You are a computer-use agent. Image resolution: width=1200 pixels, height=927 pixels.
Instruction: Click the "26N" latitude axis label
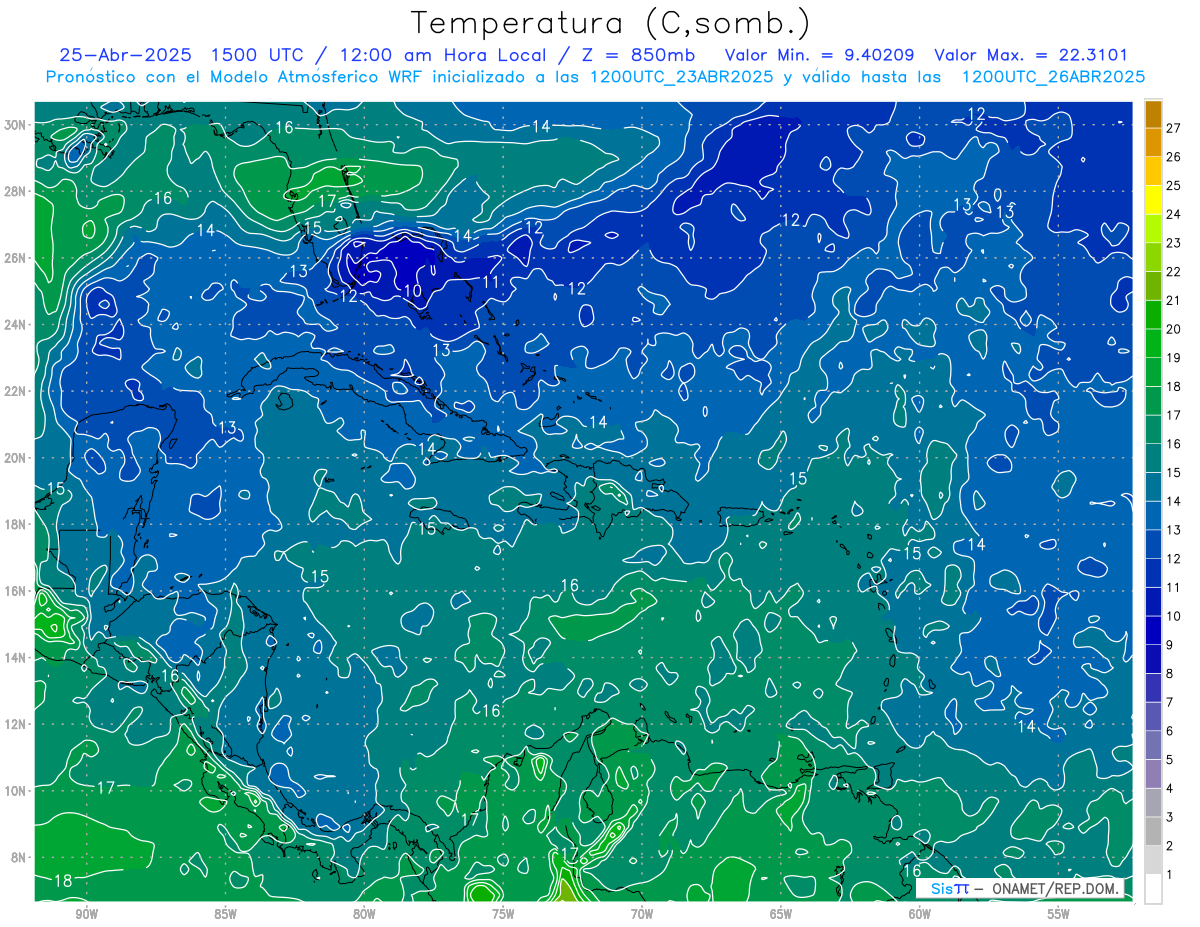point(15,258)
